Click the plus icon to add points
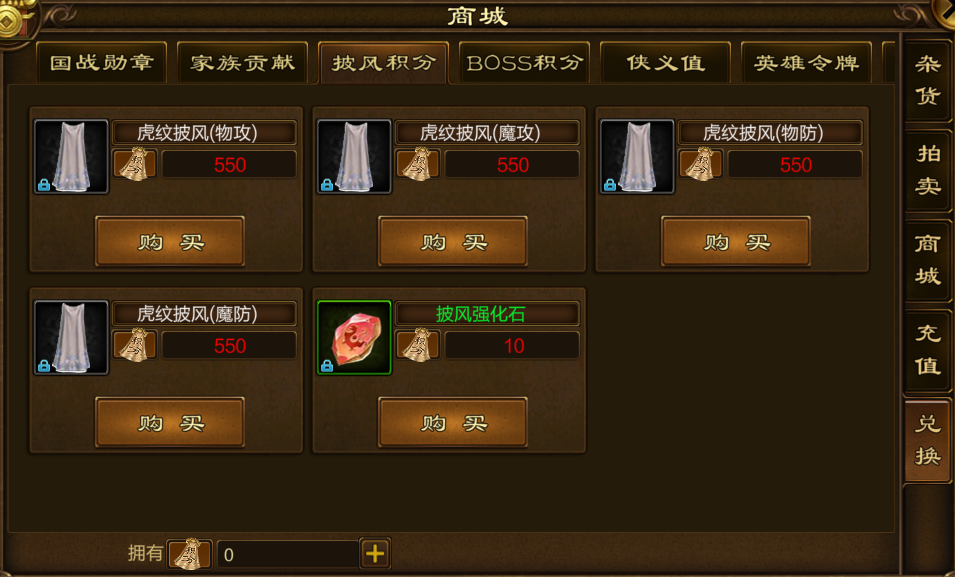955x577 pixels. (x=375, y=554)
